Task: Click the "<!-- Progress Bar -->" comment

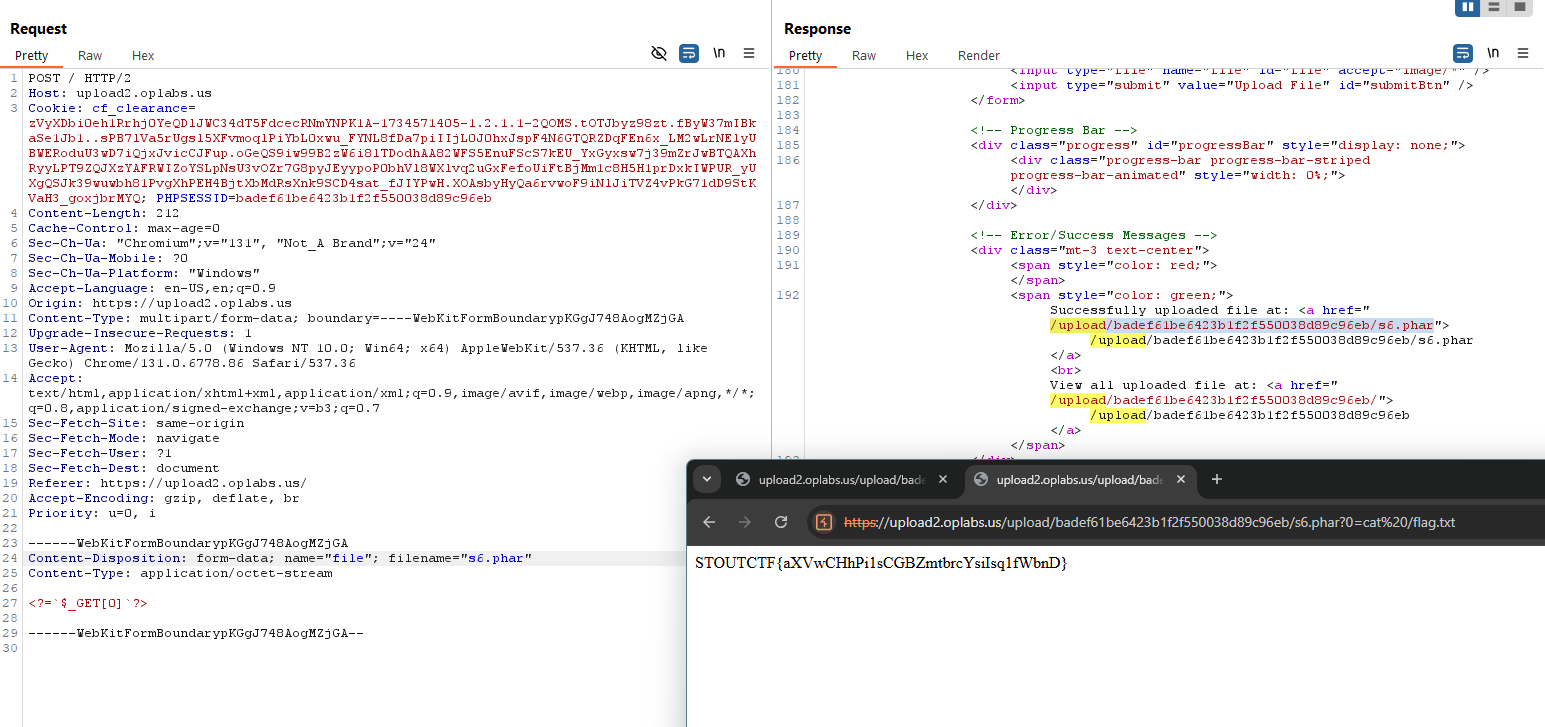Action: [x=1054, y=130]
